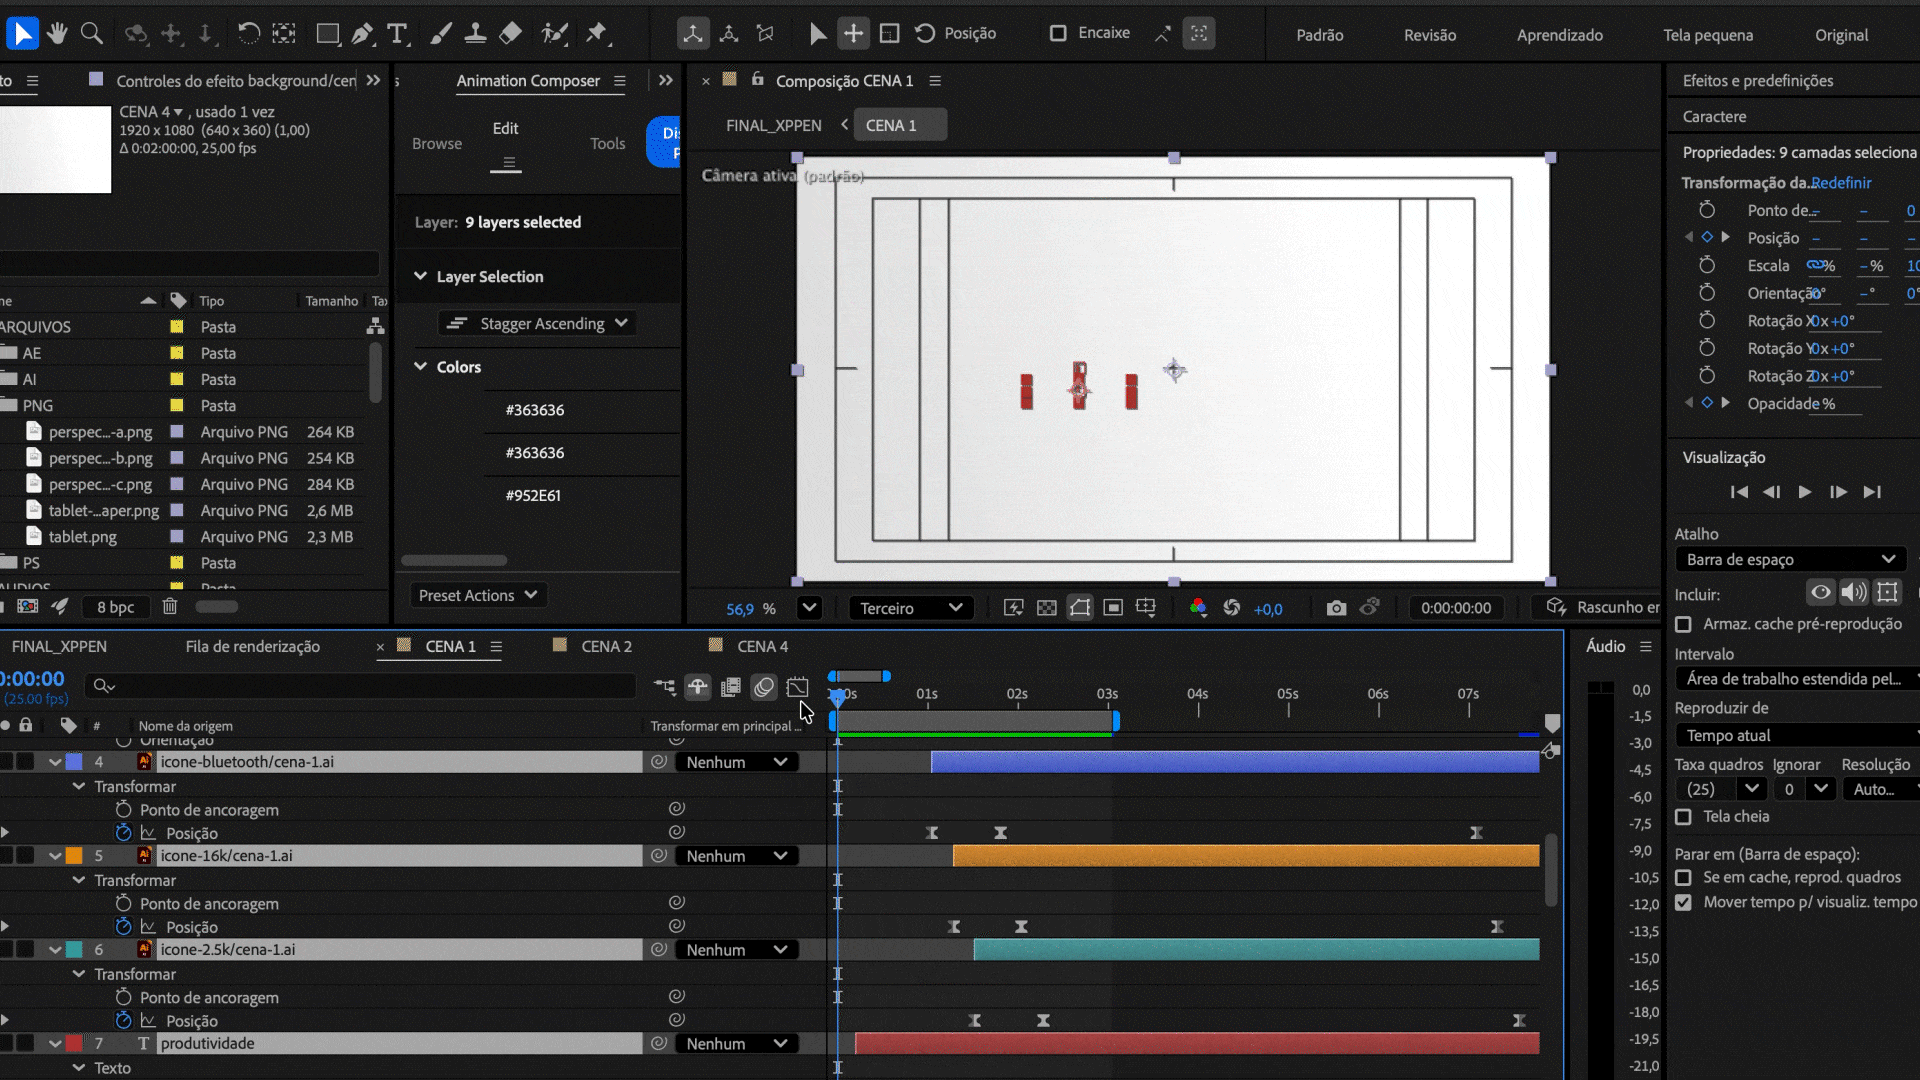The width and height of the screenshot is (1920, 1080).
Task: Select the Hand tool
Action: click(x=57, y=33)
